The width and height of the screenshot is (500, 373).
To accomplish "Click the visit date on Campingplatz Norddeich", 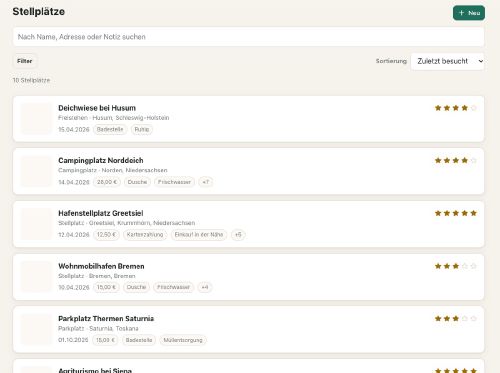I will [74, 182].
